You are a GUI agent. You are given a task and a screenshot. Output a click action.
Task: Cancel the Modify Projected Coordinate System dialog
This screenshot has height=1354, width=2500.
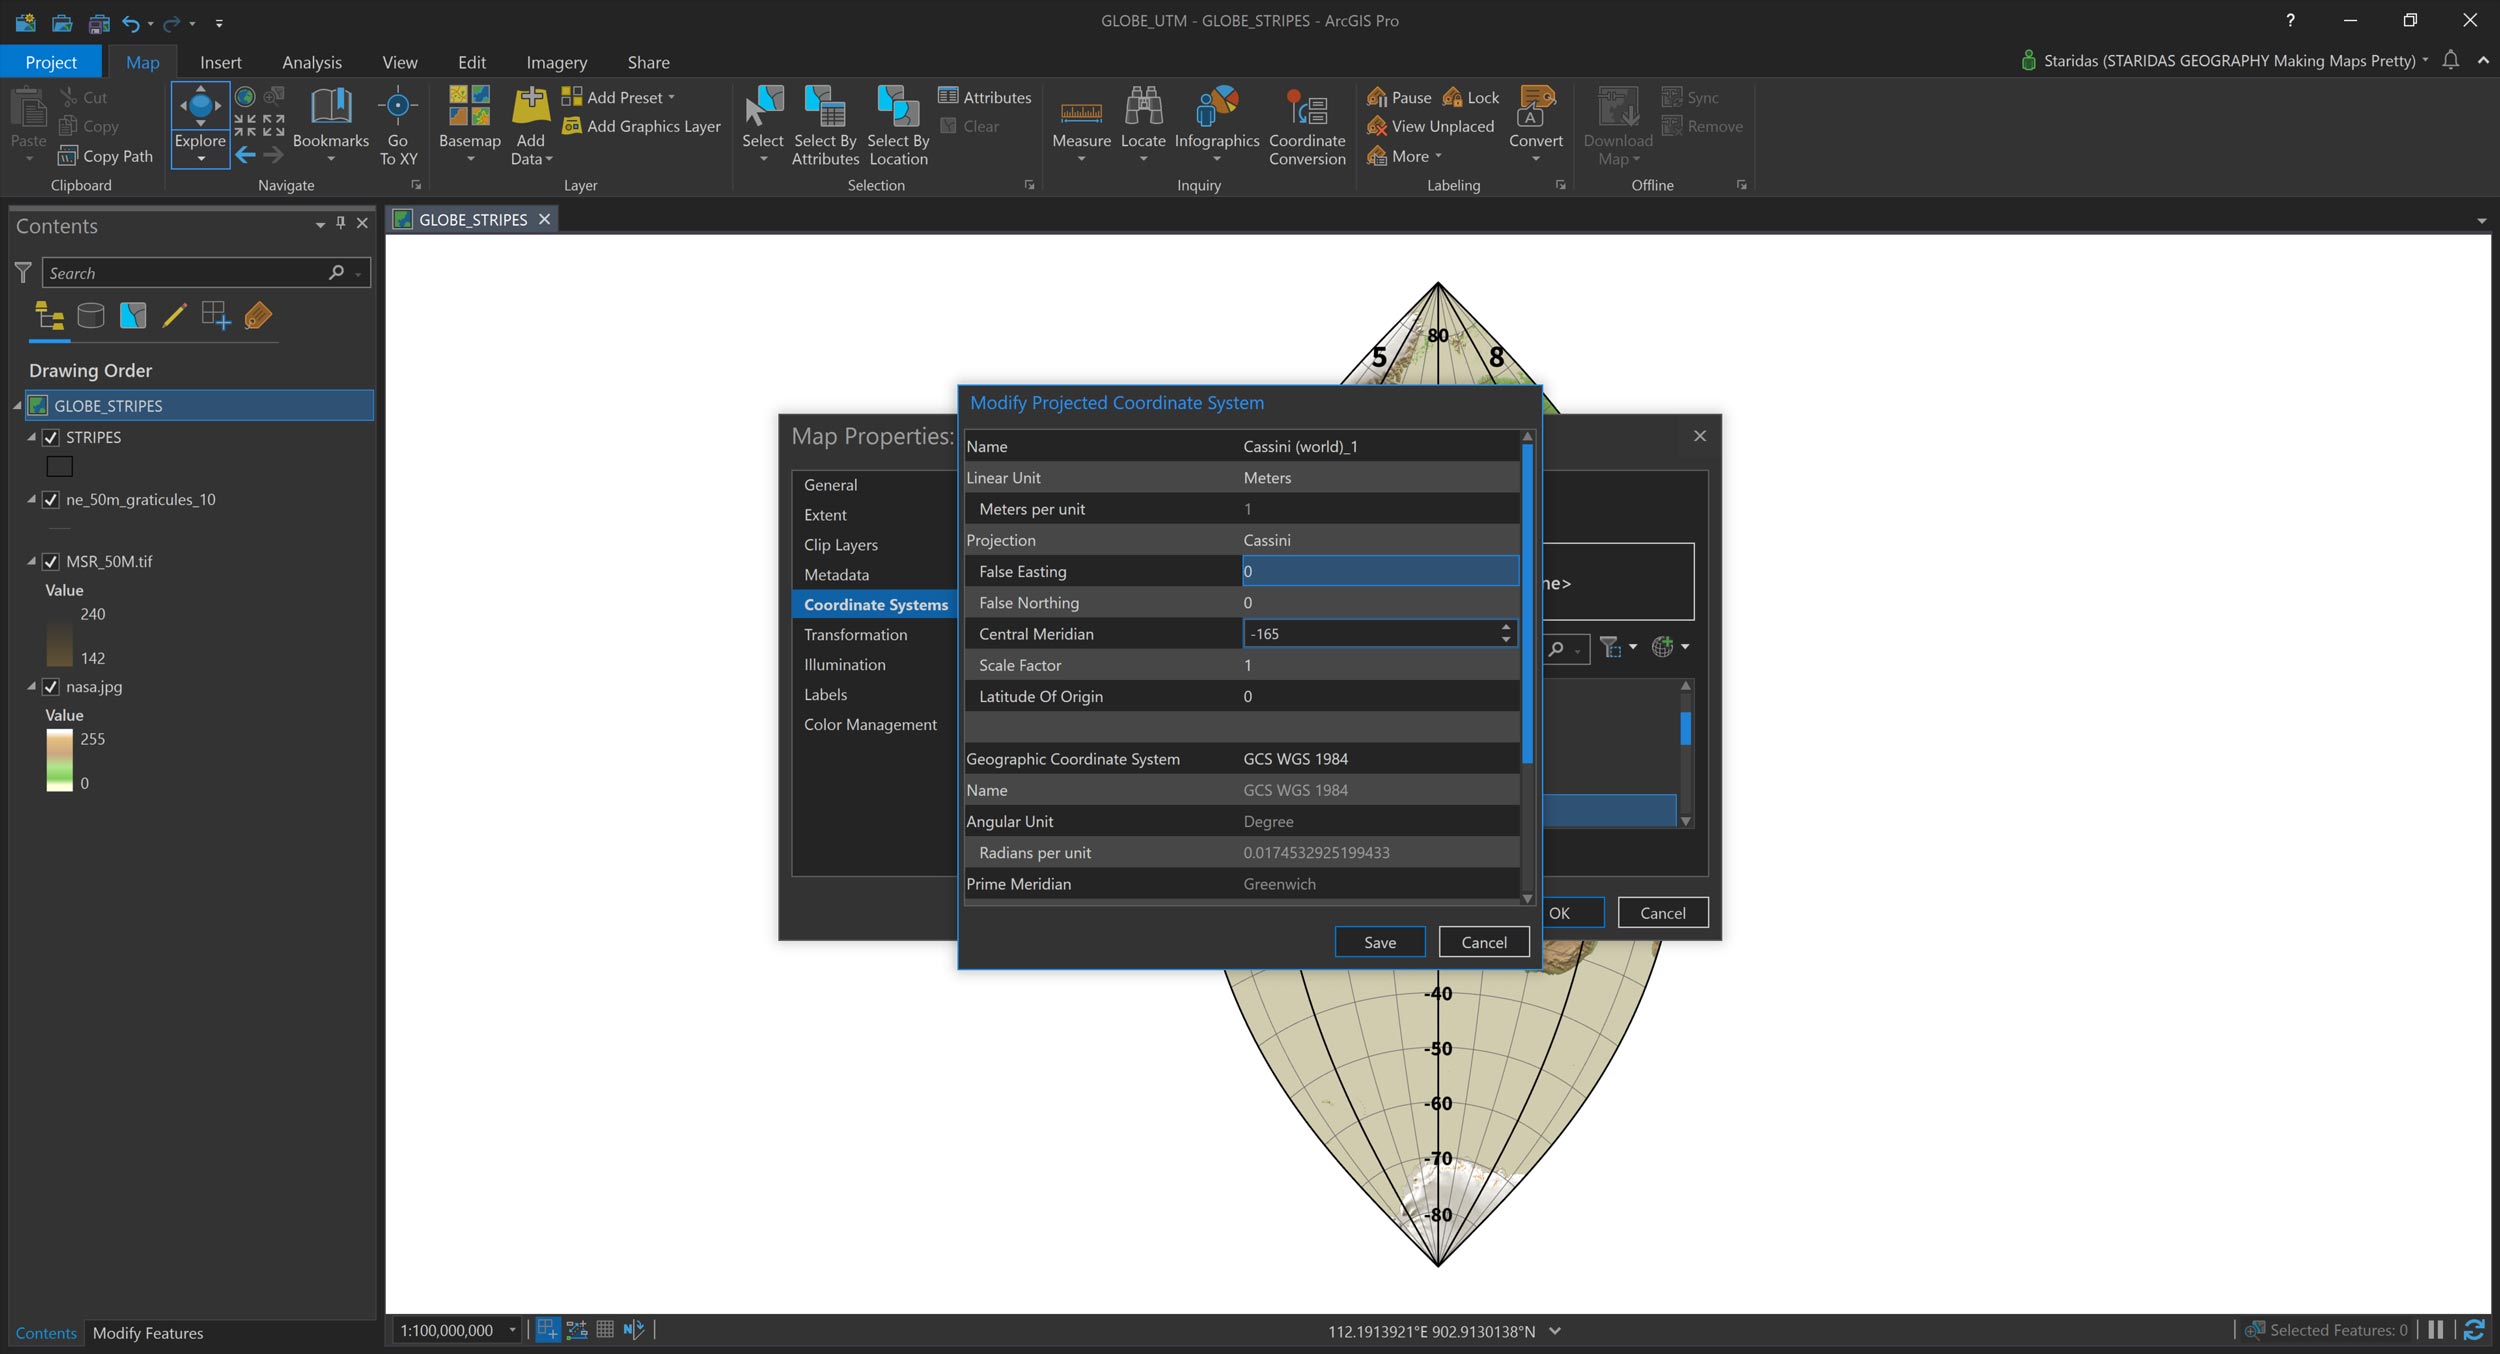click(x=1483, y=942)
